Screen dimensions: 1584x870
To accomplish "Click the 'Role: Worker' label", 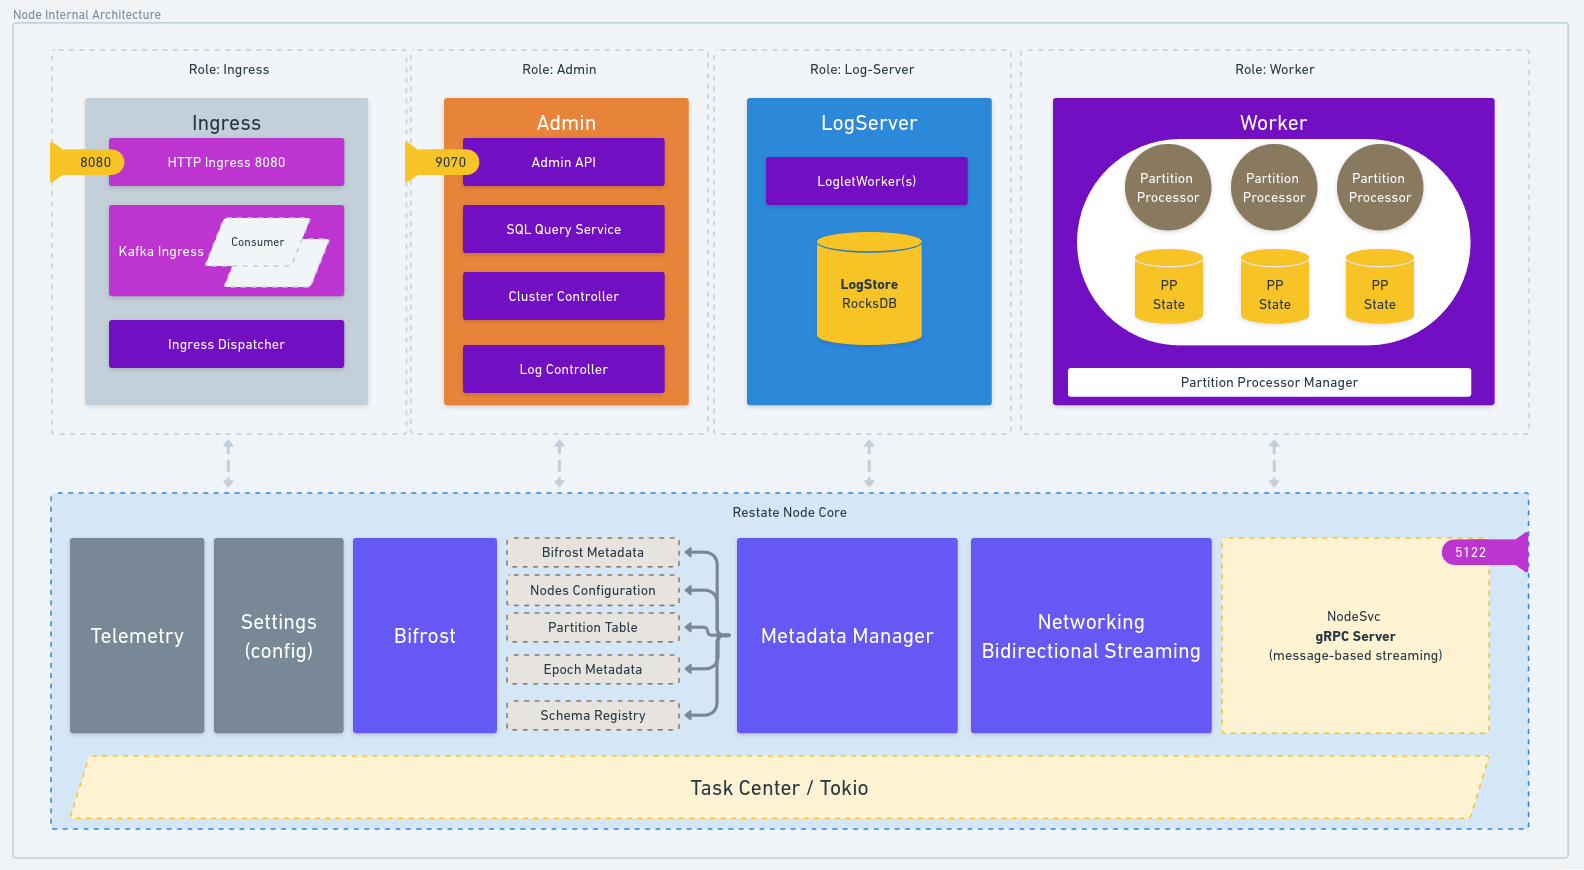I will click(x=1275, y=69).
